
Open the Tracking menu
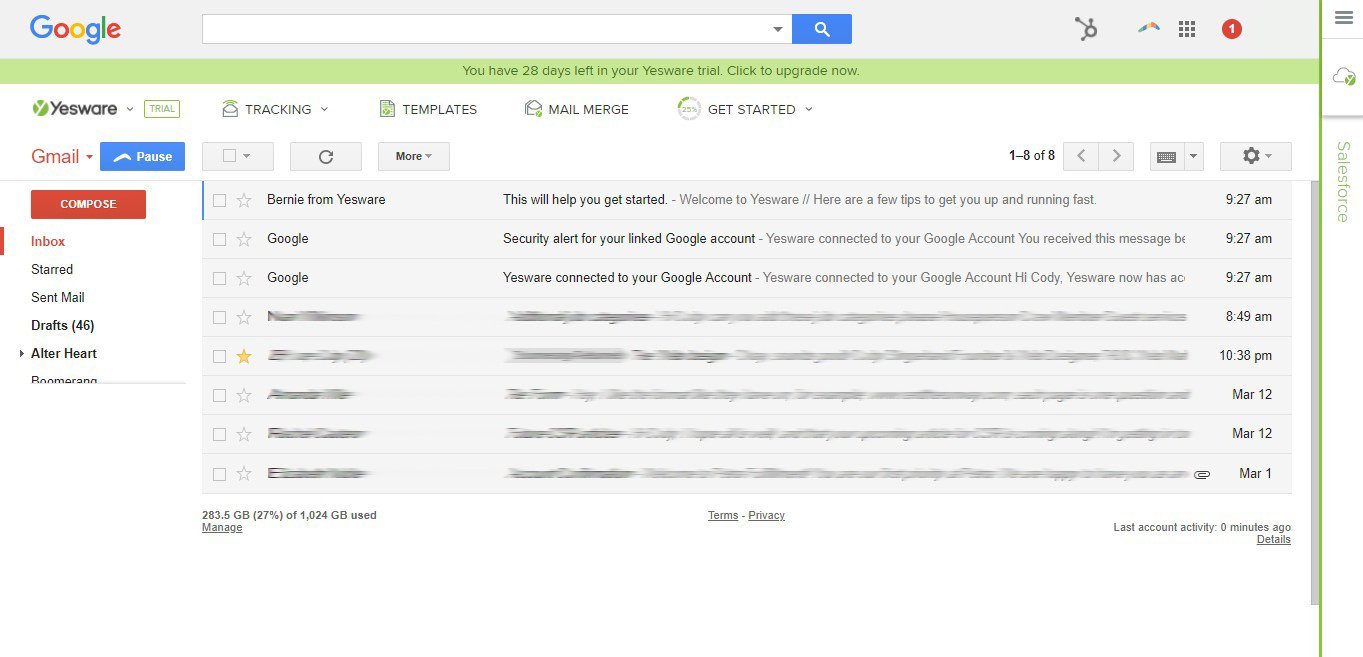[276, 109]
